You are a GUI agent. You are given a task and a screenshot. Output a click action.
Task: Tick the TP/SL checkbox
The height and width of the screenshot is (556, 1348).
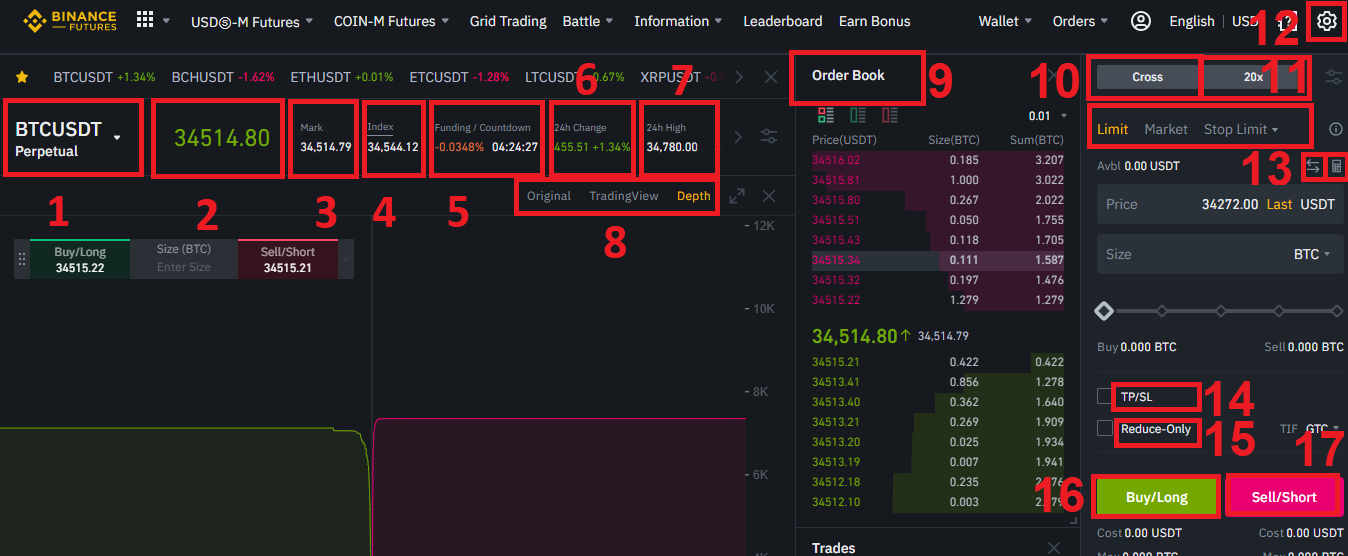coord(1104,397)
